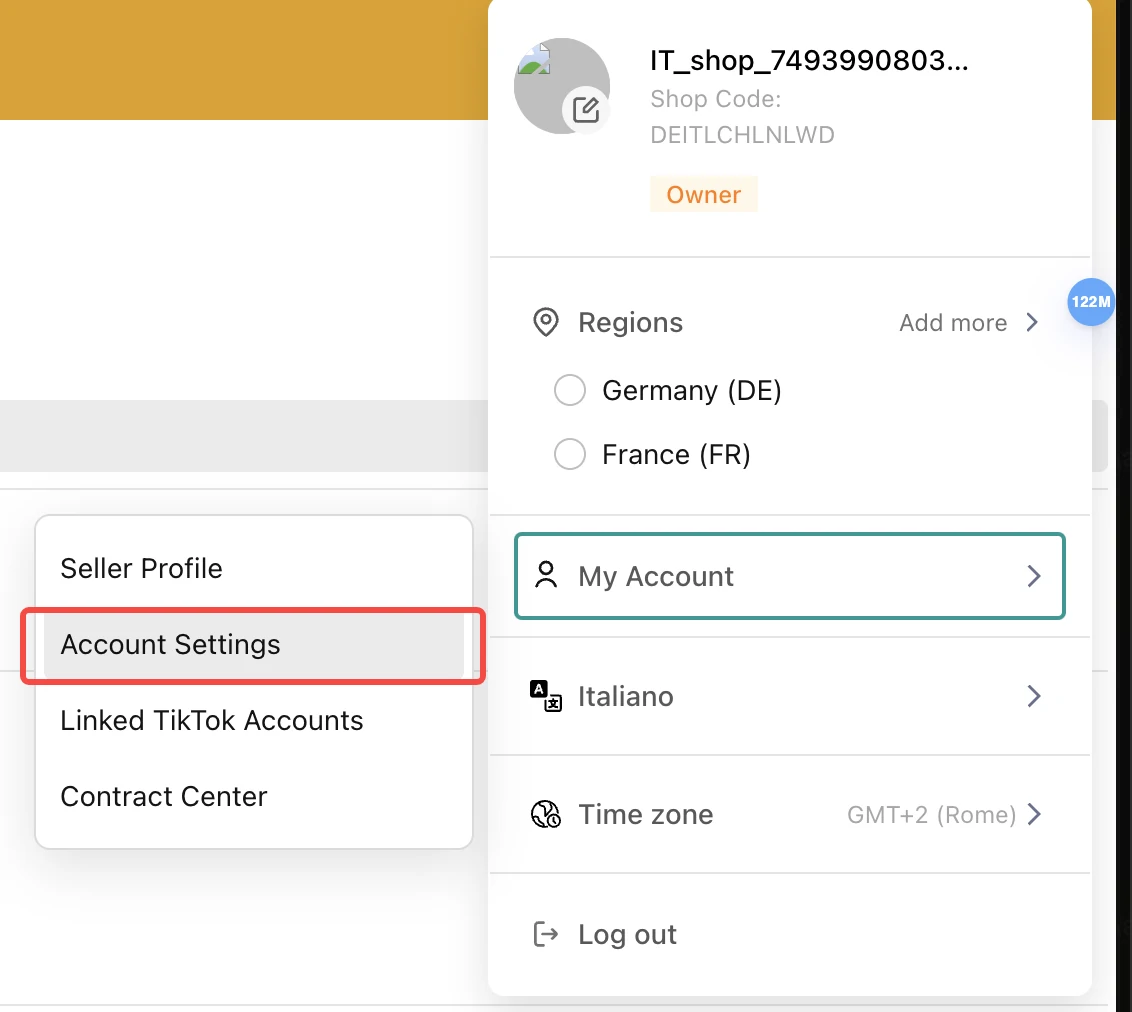1132x1012 pixels.
Task: Go to Contract Center
Action: (x=164, y=796)
